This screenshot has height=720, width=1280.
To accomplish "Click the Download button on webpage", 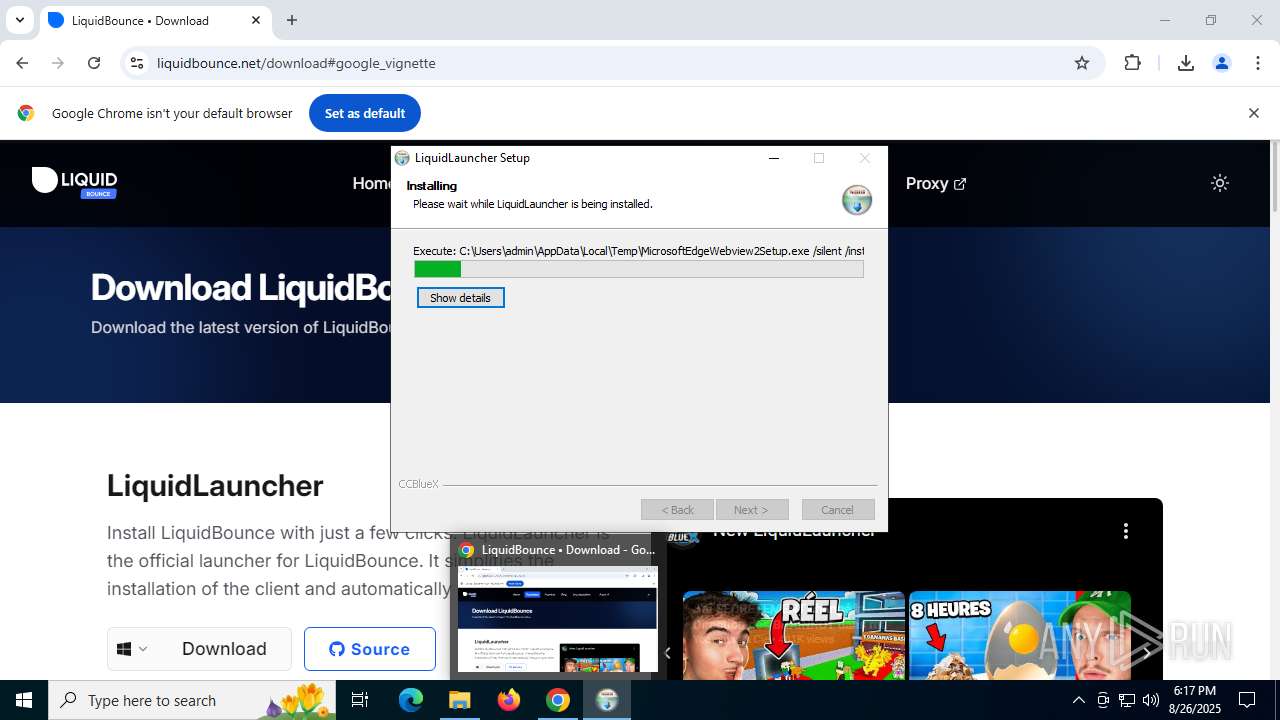I will 224,649.
